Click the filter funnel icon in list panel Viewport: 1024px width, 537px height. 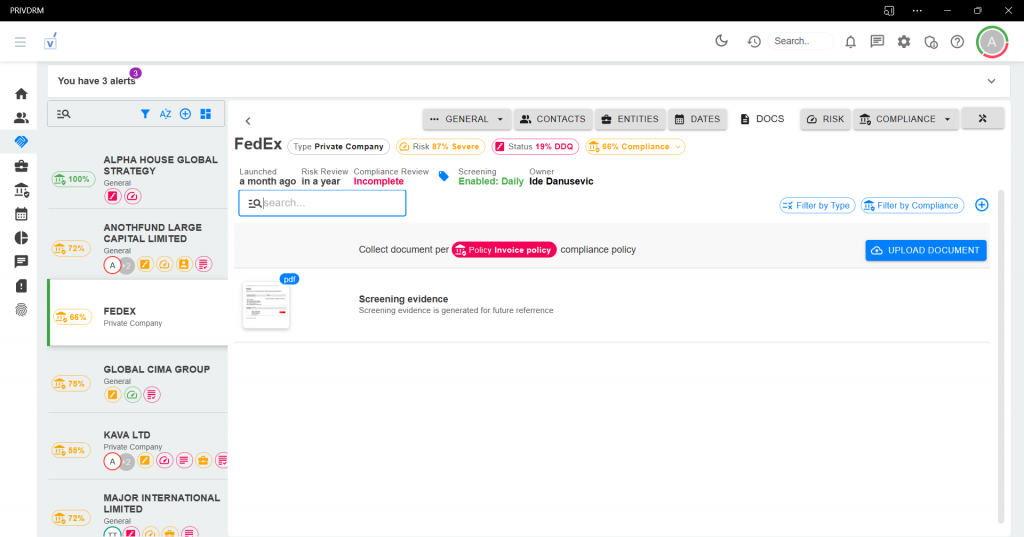[145, 114]
